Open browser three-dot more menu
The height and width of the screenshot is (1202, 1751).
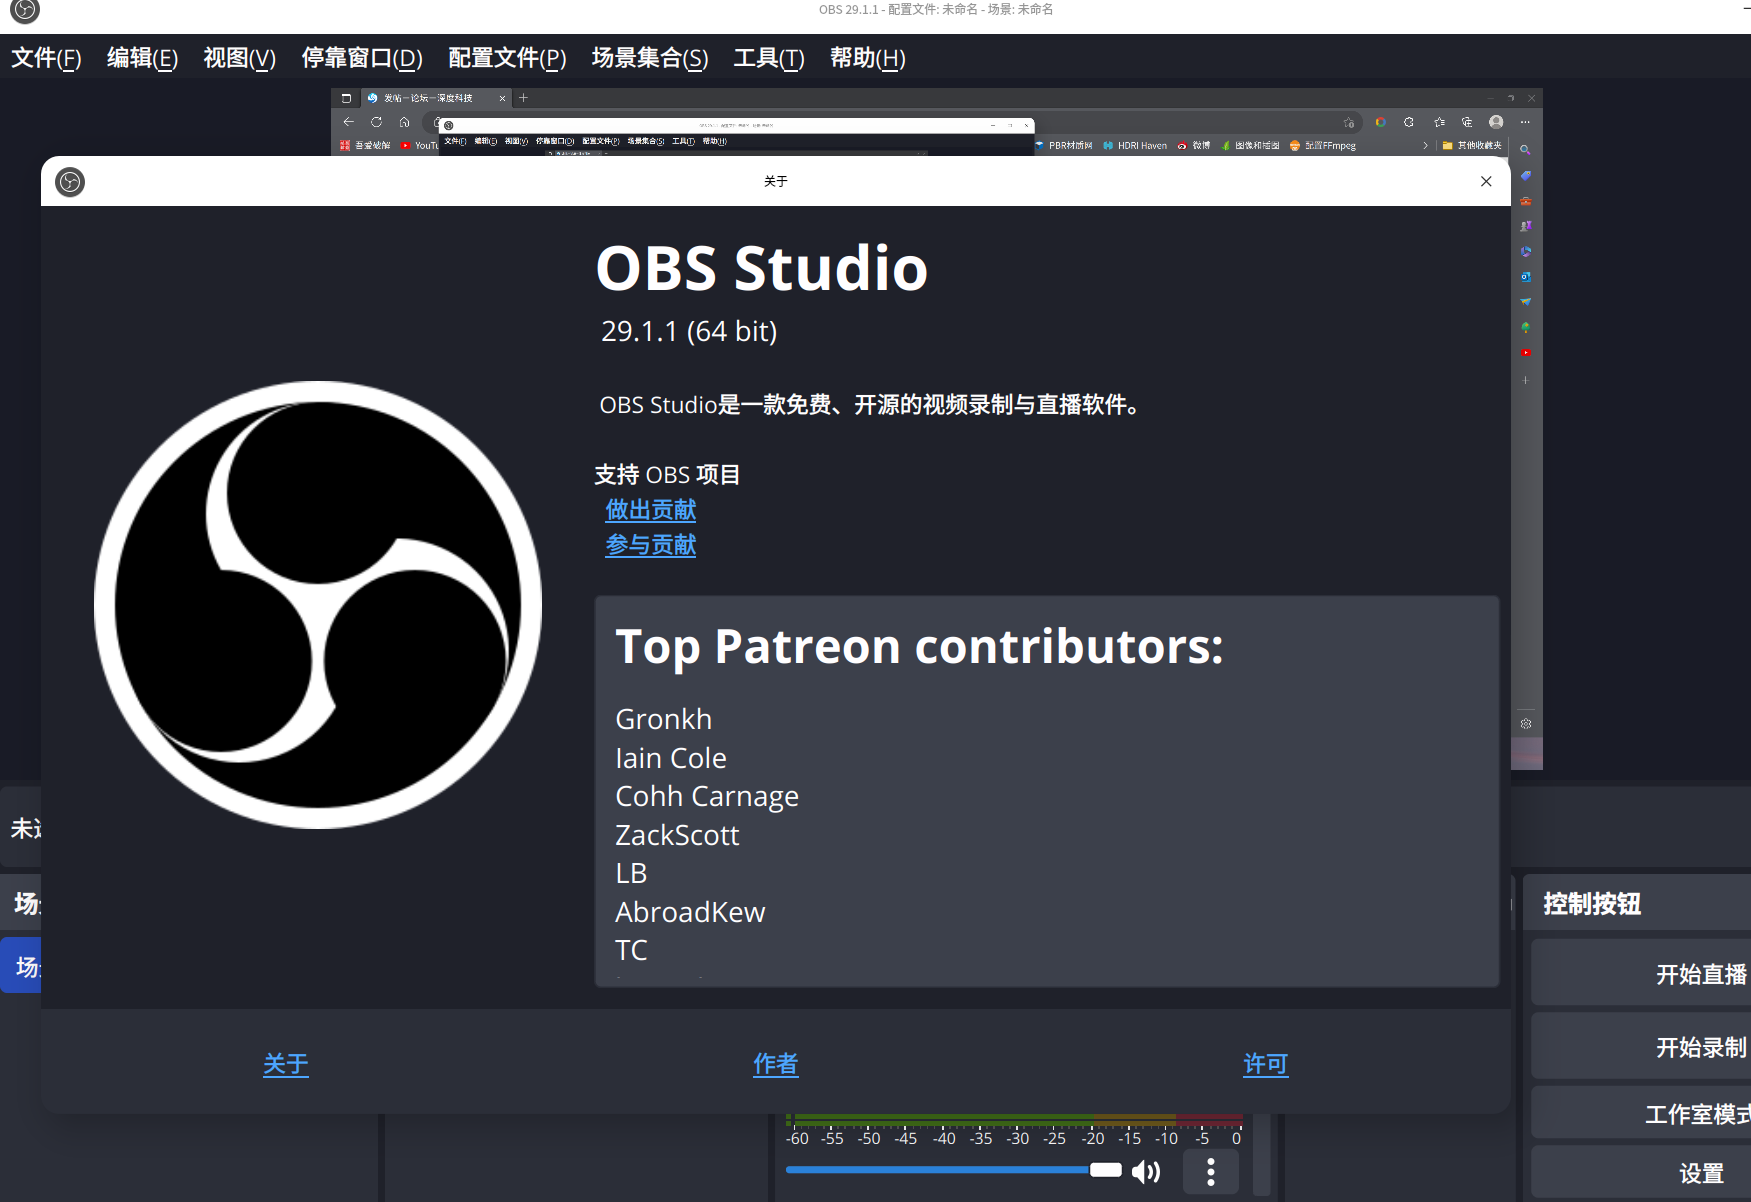(1525, 122)
